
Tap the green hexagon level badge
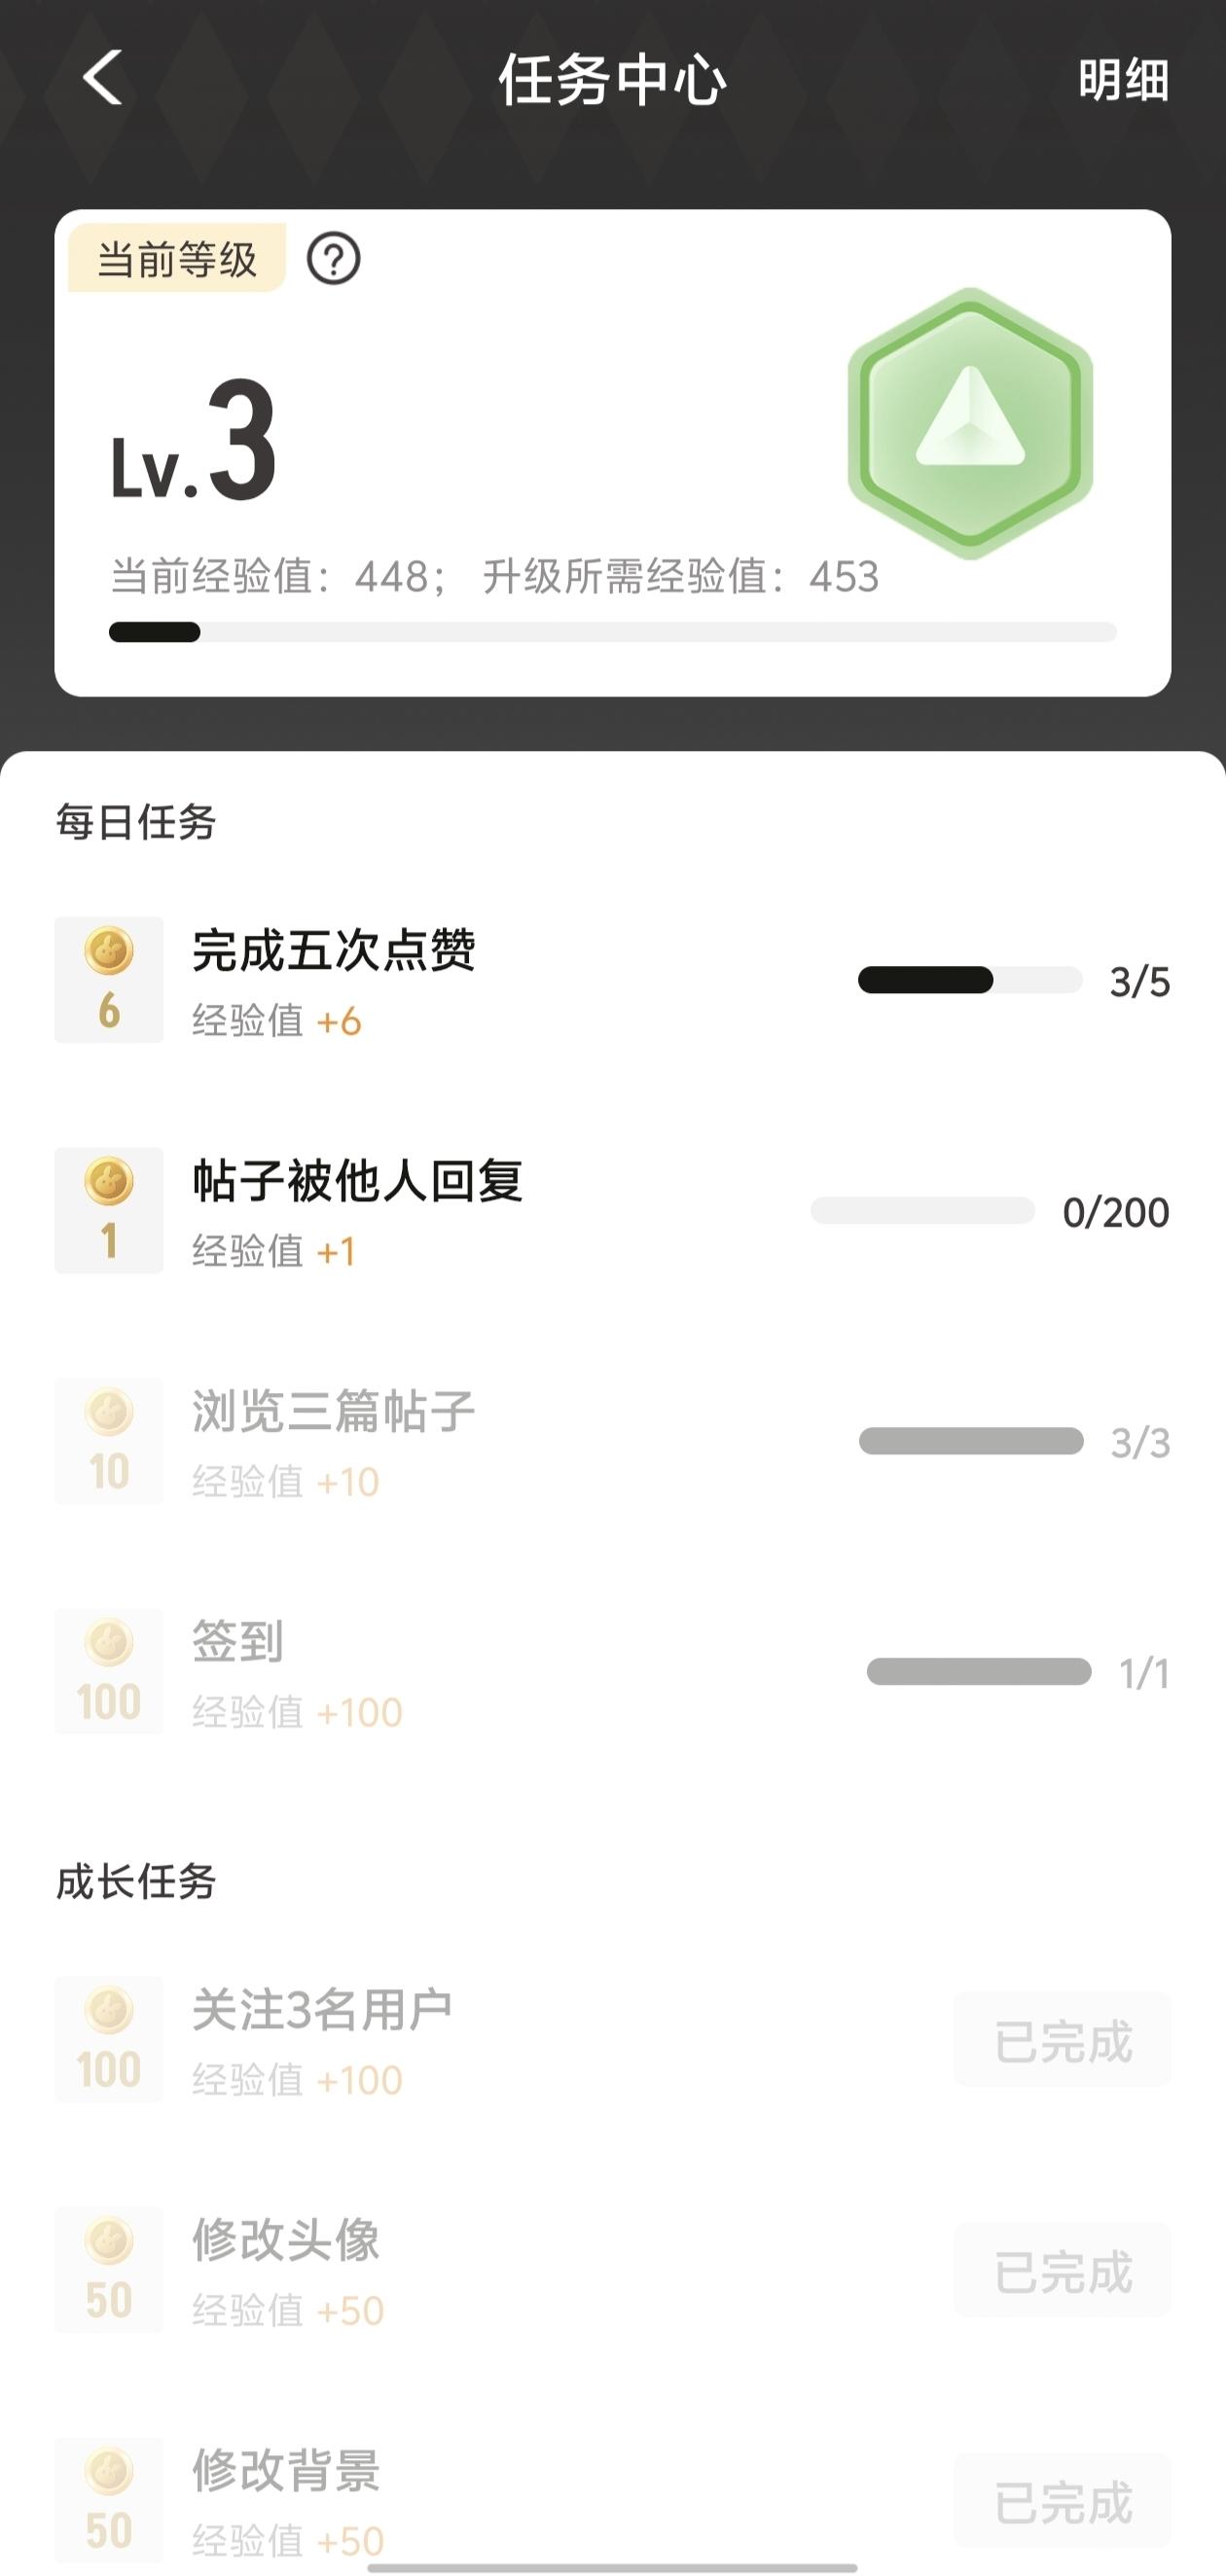(x=969, y=423)
